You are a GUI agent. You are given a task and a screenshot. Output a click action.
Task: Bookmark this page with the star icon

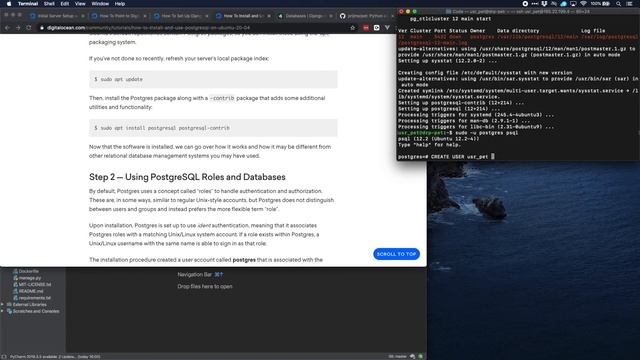(353, 27)
